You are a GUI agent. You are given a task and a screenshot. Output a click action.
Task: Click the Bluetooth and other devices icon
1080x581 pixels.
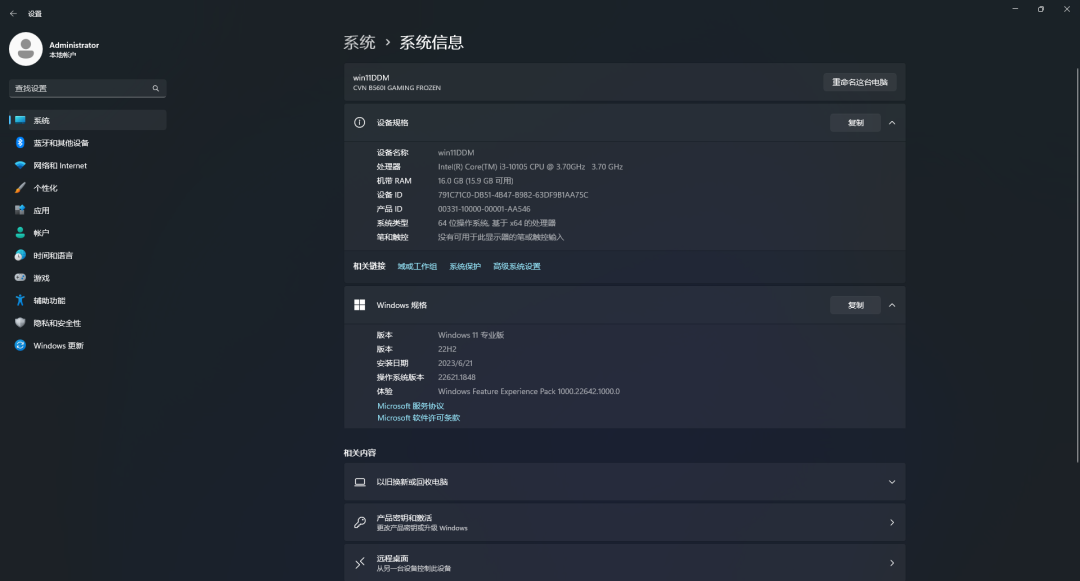coord(20,143)
